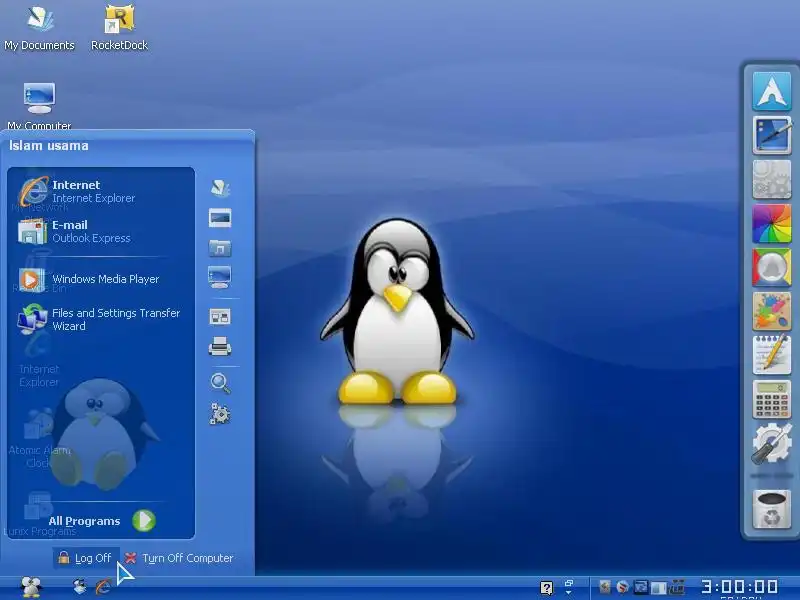Click the user name Islam usama header
Image resolution: width=800 pixels, height=600 pixels.
click(49, 146)
